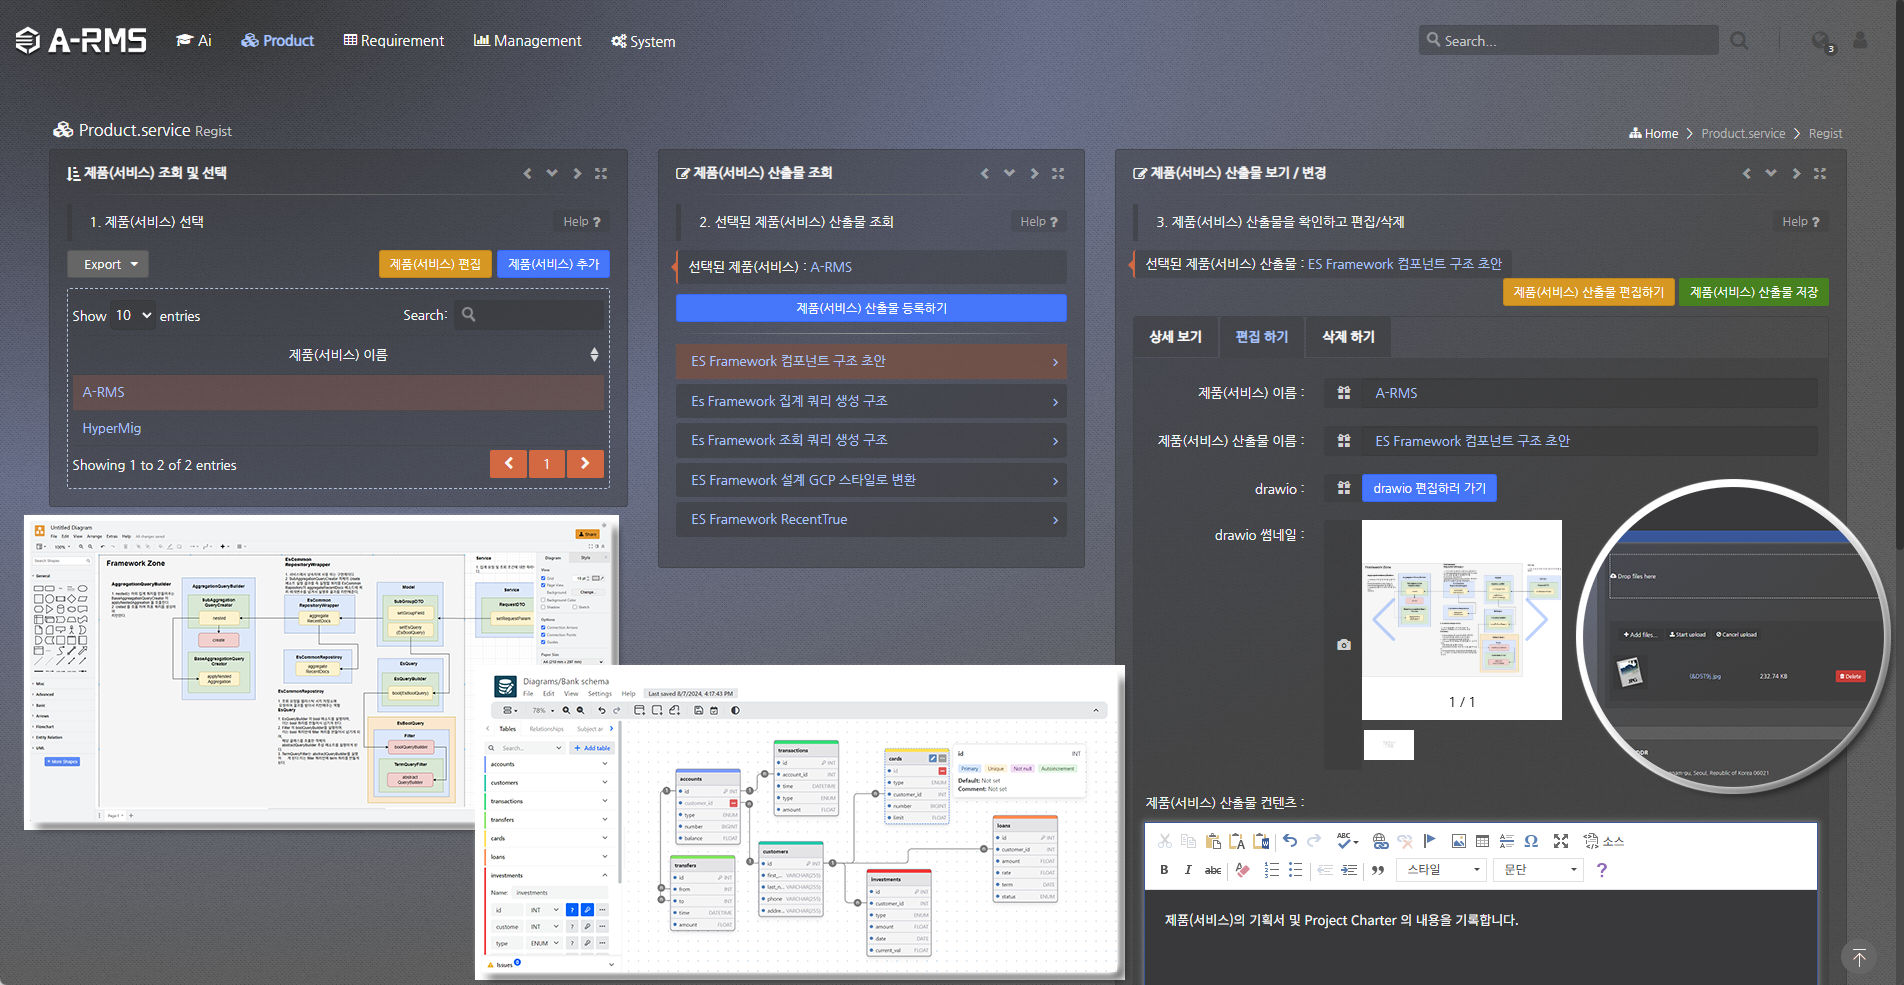Insert a numbered list in the editor
Image resolution: width=1904 pixels, height=985 pixels.
[1272, 870]
